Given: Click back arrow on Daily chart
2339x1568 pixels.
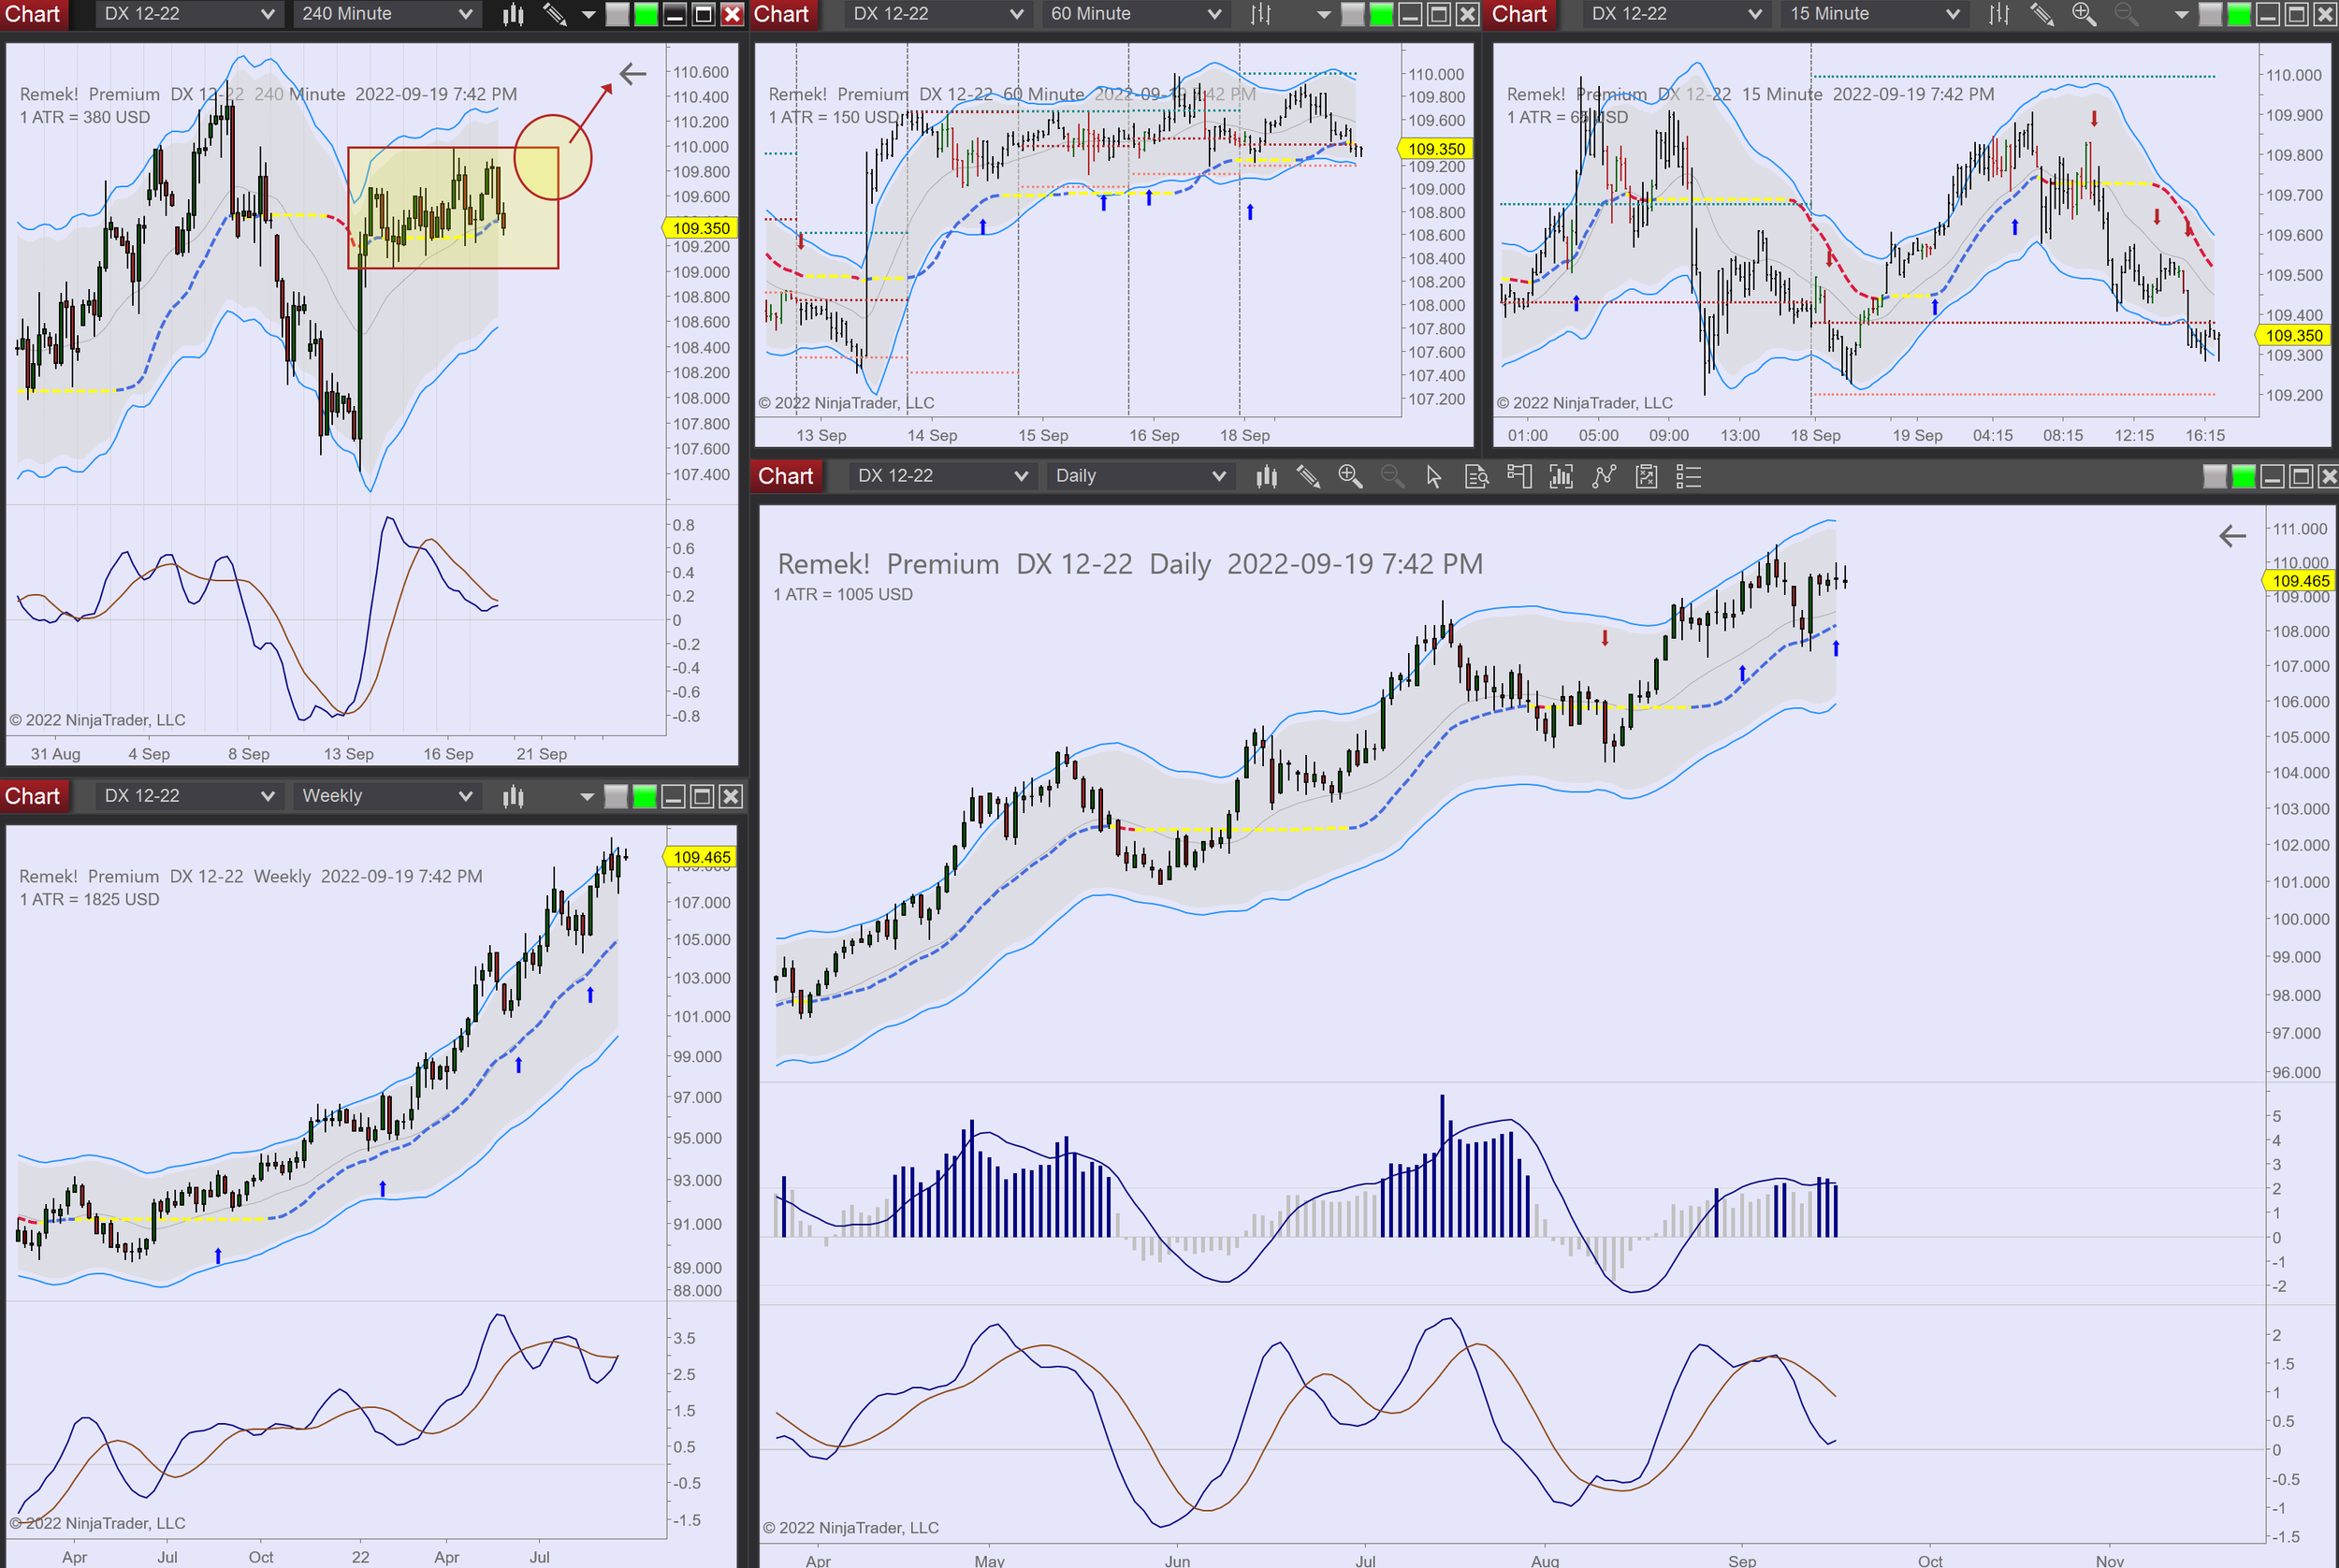Looking at the screenshot, I should (2232, 536).
